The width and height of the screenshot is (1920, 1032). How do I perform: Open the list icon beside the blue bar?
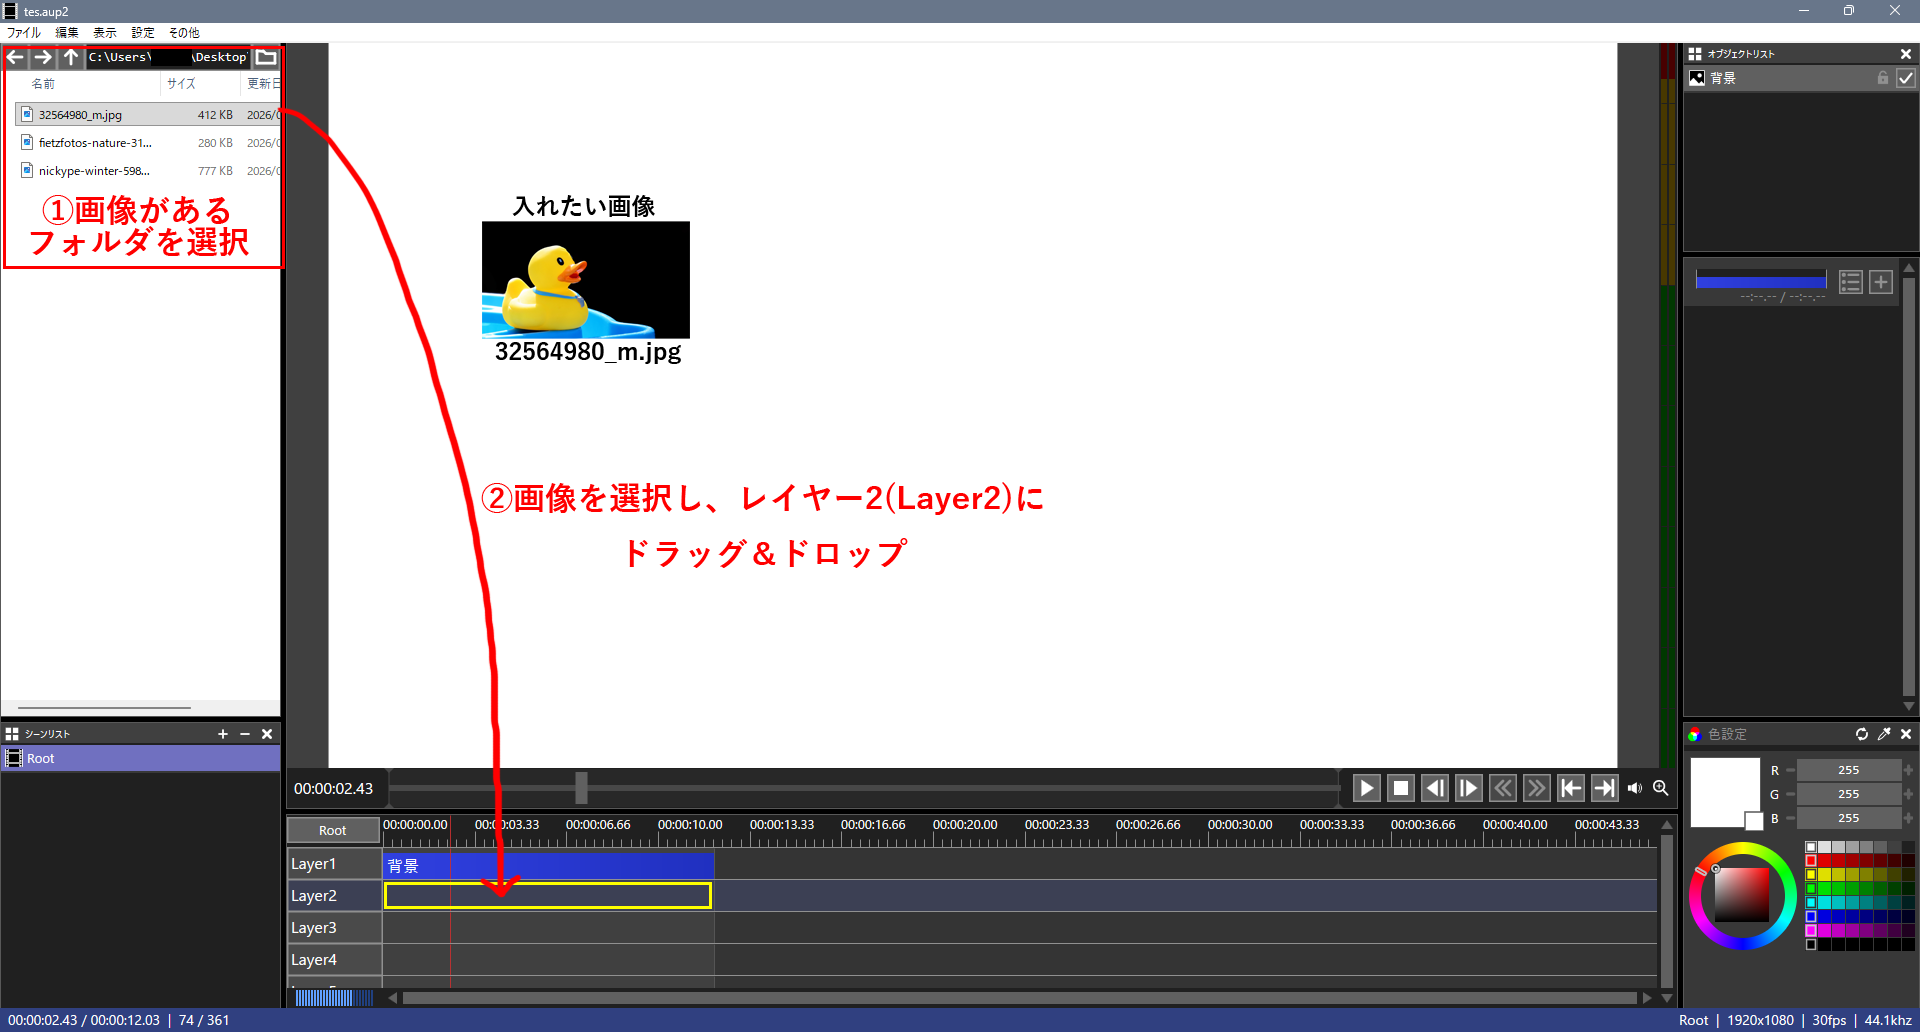click(1850, 282)
